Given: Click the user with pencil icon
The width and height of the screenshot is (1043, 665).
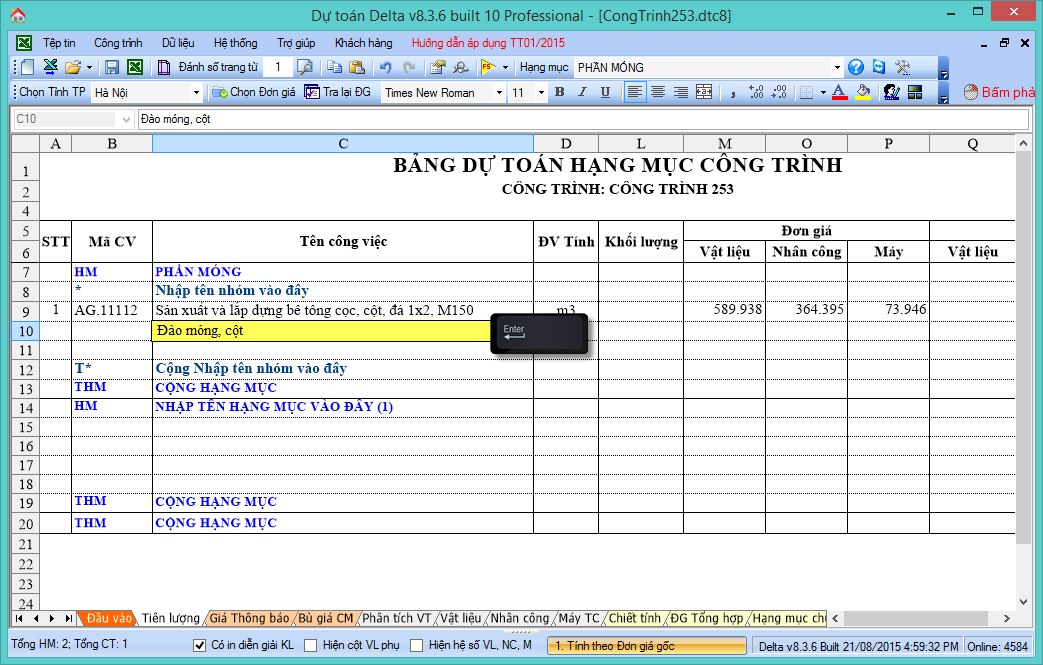Looking at the screenshot, I should point(891,92).
